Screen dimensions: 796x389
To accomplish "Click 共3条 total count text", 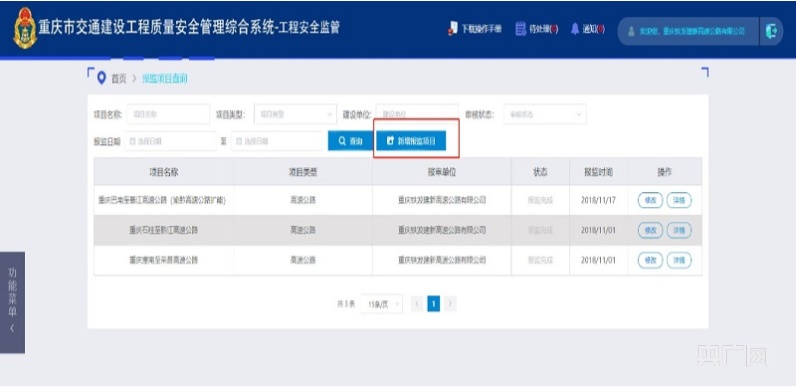I will point(346,304).
